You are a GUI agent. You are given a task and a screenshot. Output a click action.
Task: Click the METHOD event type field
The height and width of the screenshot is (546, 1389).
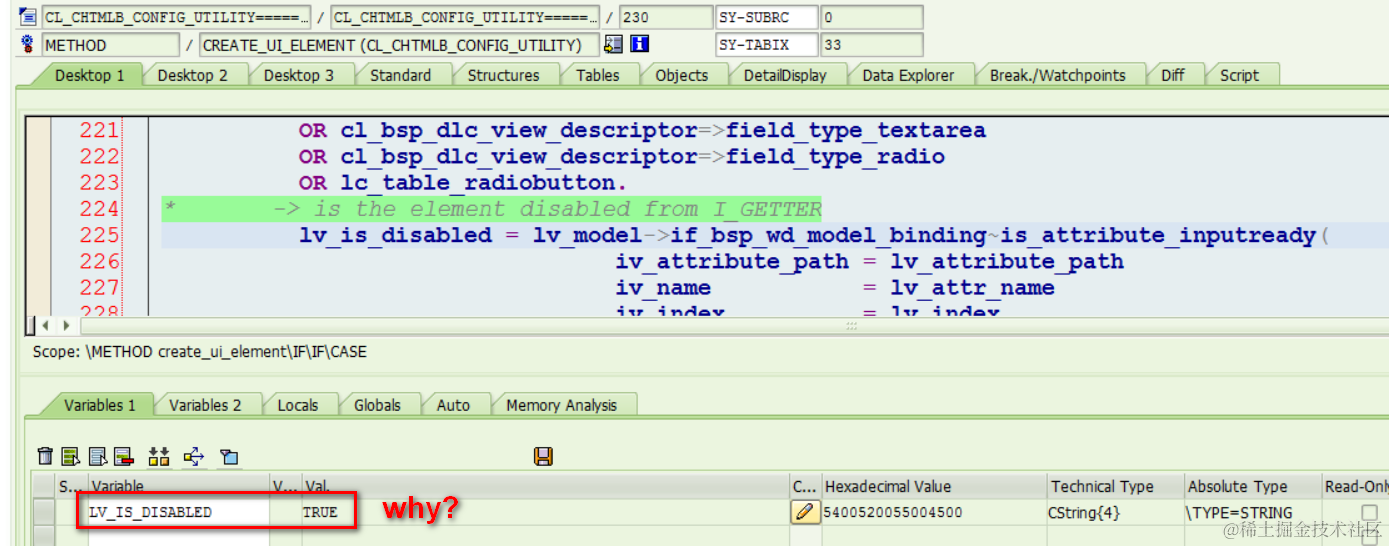(x=111, y=45)
